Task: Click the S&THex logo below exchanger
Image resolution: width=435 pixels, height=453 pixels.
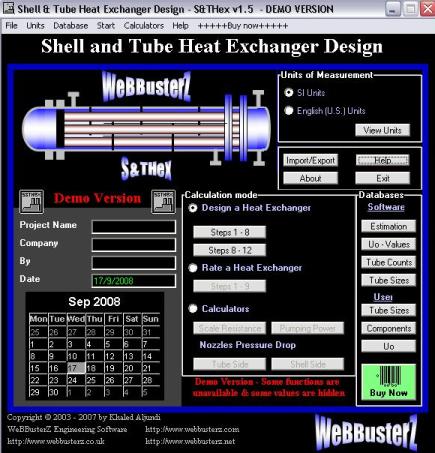Action: [146, 168]
